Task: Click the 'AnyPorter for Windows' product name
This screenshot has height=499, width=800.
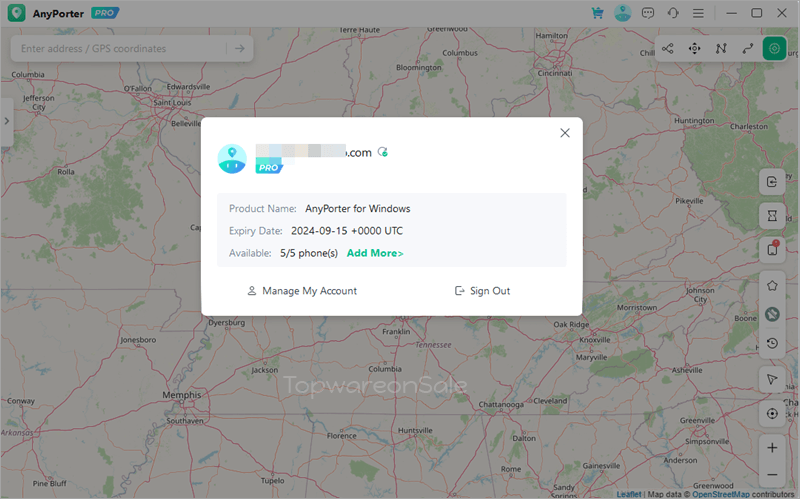Action: (x=358, y=209)
